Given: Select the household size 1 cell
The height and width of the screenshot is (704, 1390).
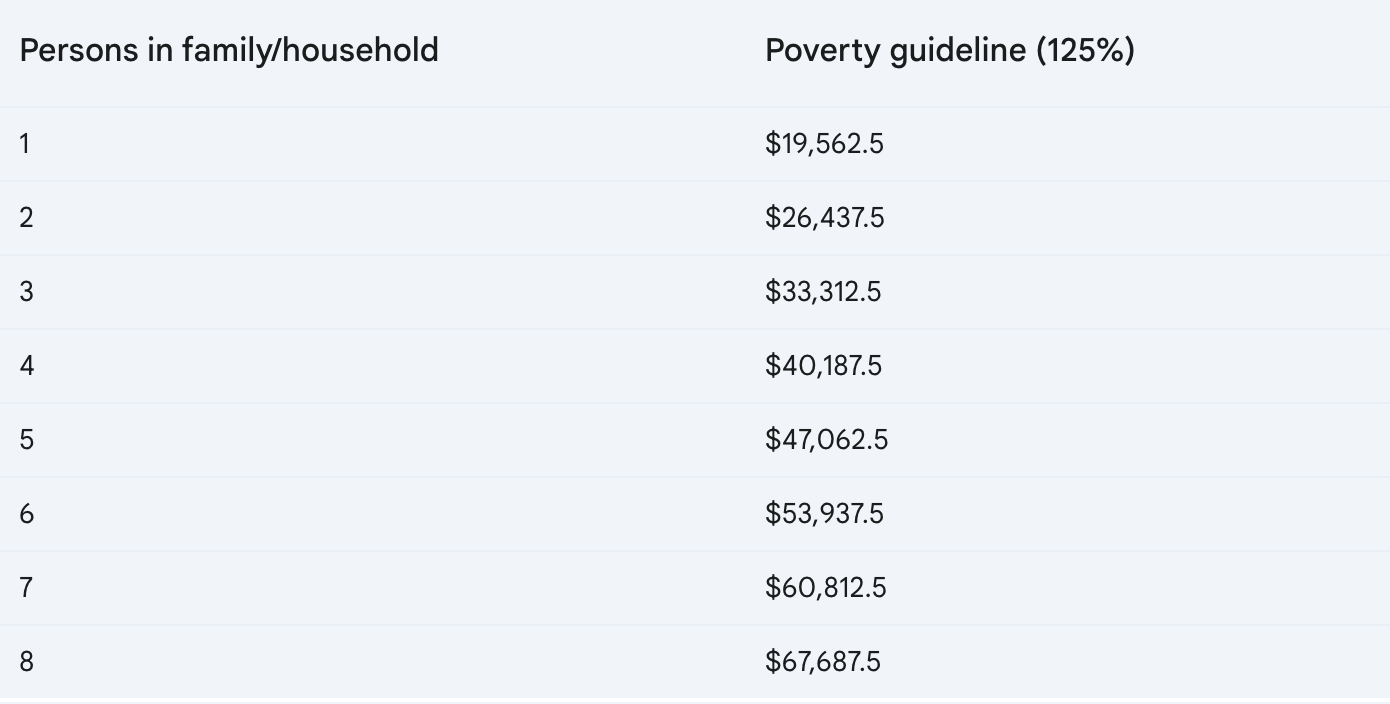Looking at the screenshot, I should 25,144.
